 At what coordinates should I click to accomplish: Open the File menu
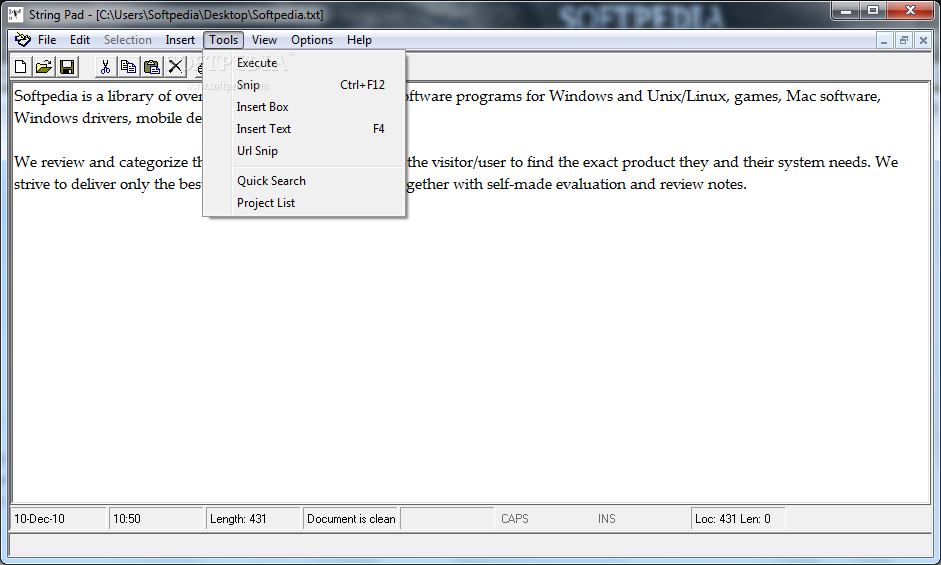tap(47, 40)
